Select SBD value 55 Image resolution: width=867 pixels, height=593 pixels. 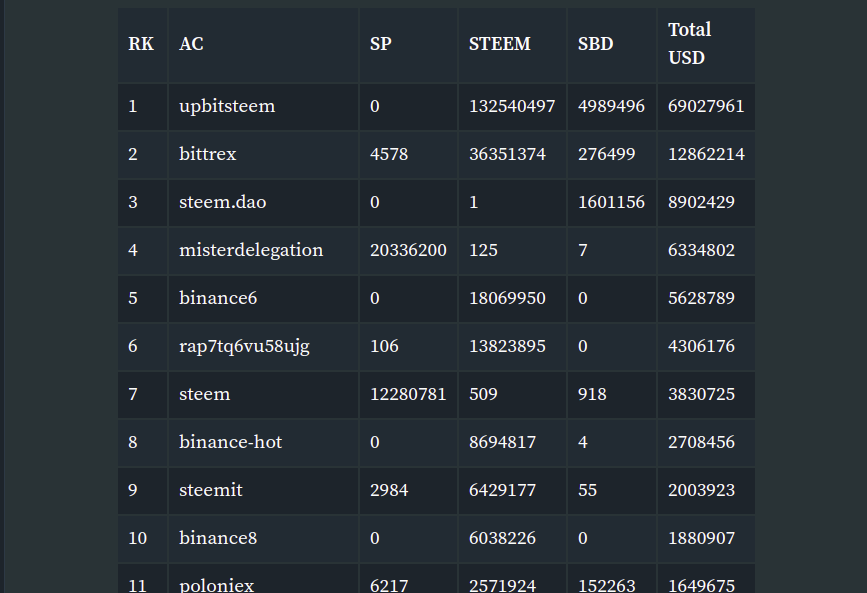587,490
